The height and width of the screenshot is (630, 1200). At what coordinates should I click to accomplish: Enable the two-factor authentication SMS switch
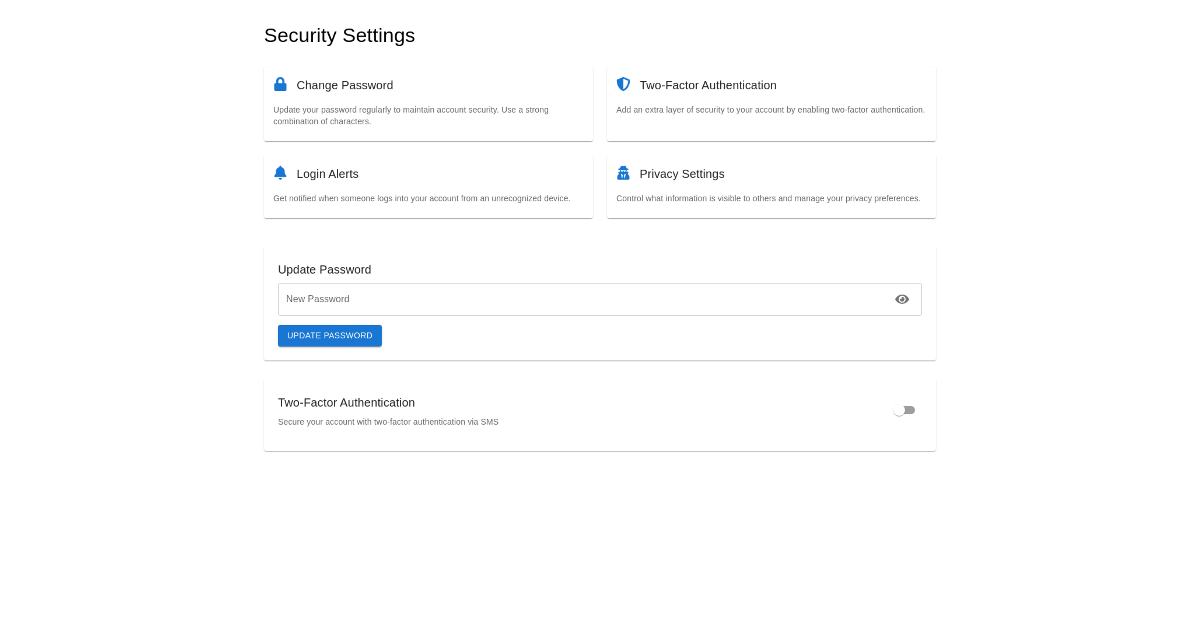pyautogui.click(x=904, y=410)
